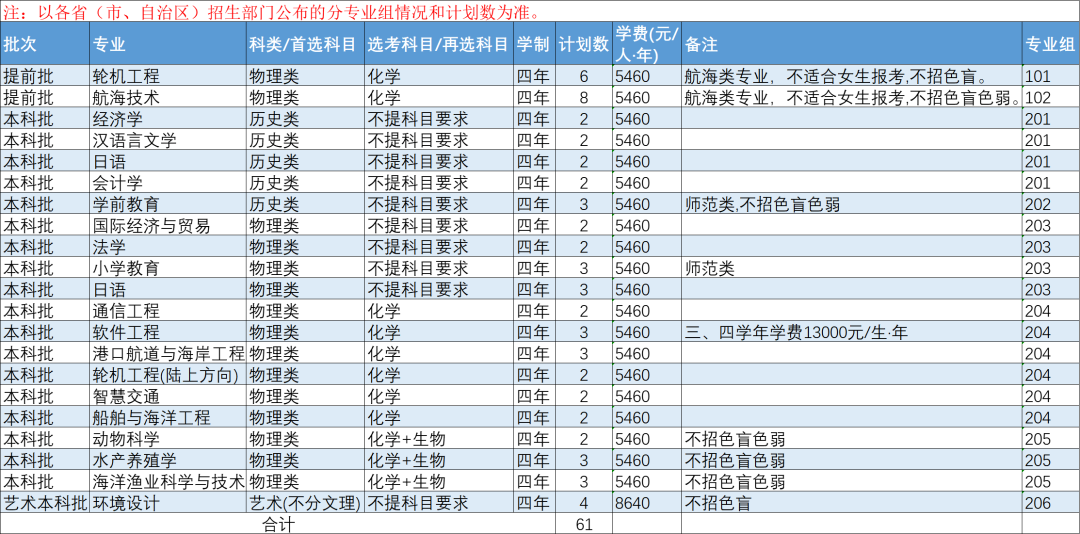The width and height of the screenshot is (1080, 534).
Task: Select the 102 group cell
Action: [1051, 97]
